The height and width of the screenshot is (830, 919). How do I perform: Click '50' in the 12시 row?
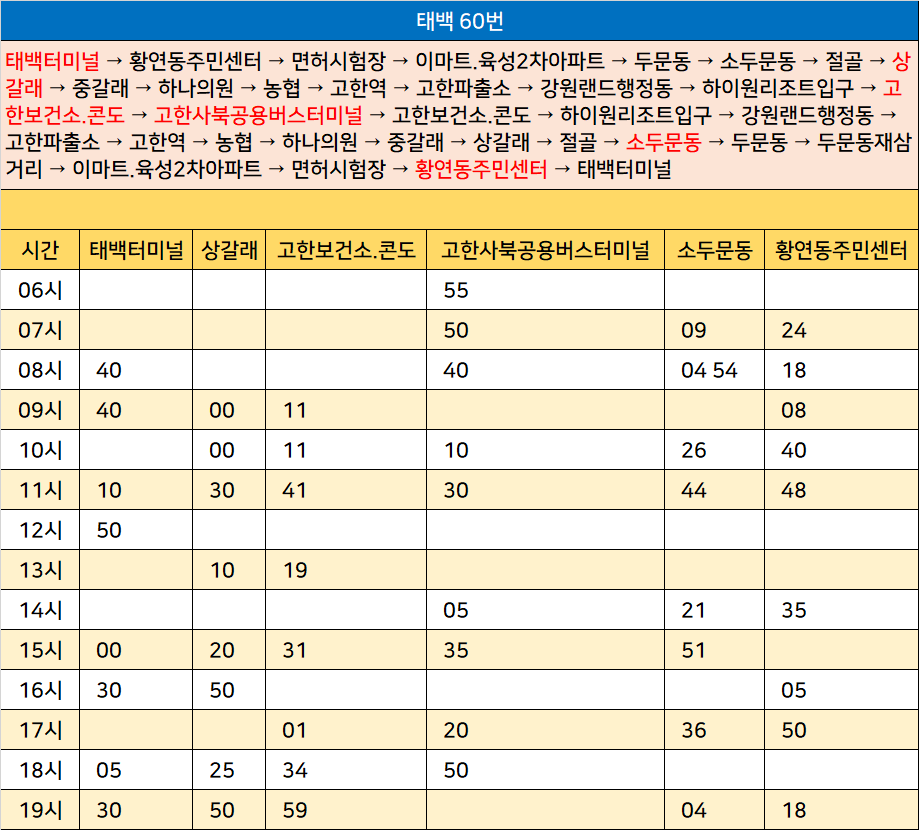[x=109, y=530]
